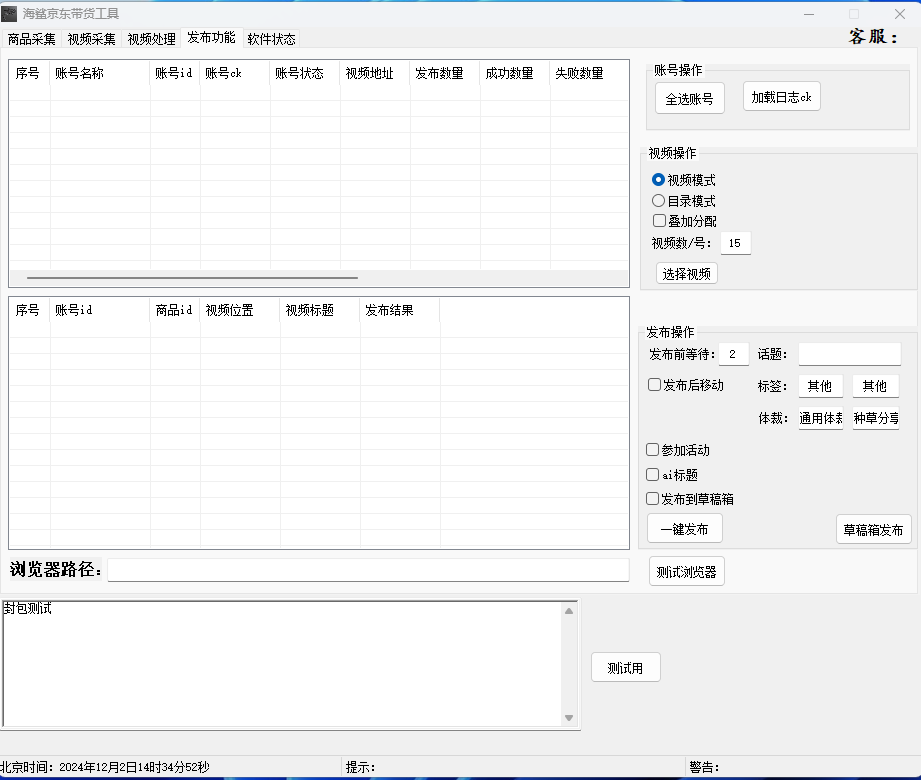Toggle the ai标题 checkbox

point(653,475)
